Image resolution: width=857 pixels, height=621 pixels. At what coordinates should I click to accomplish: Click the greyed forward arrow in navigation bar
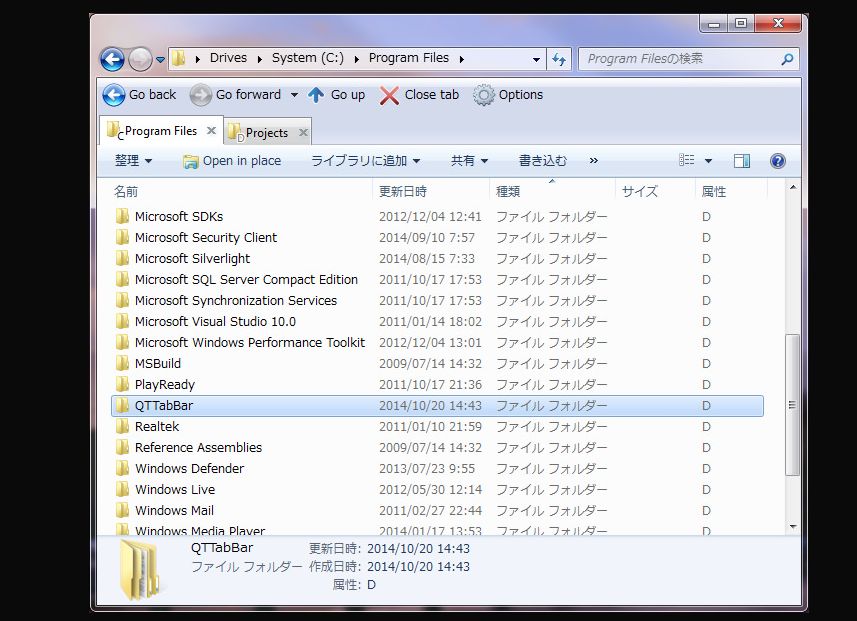[x=140, y=59]
